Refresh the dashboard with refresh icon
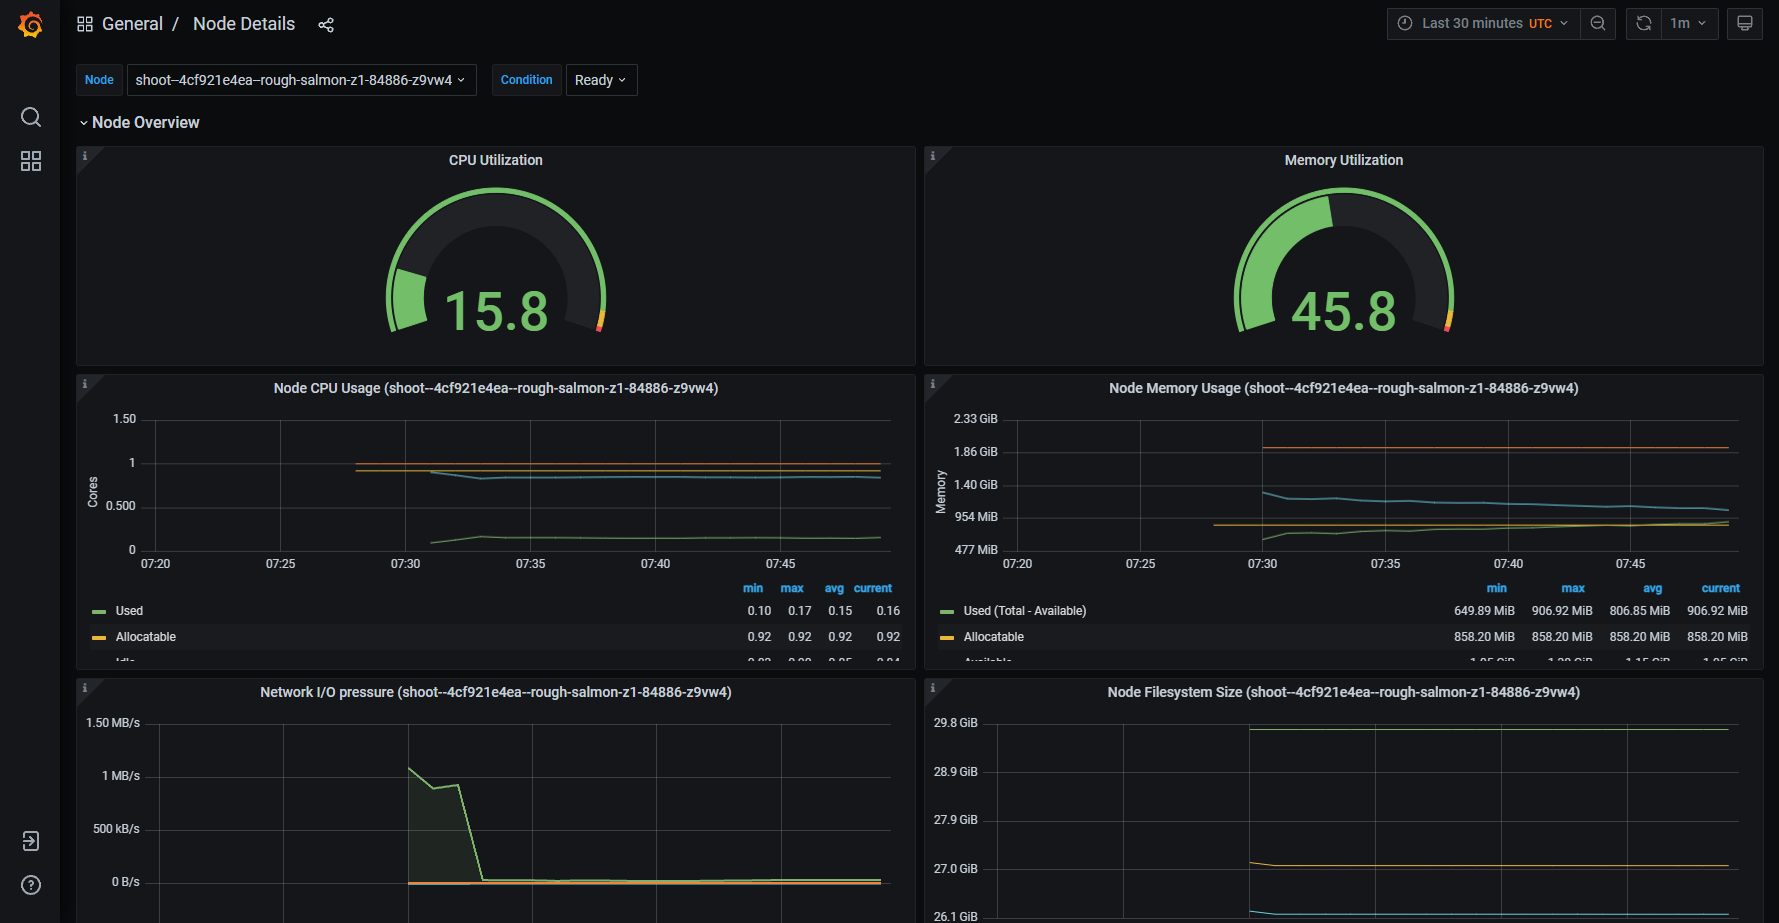Screen dimensions: 1779x923 [x=1644, y=24]
